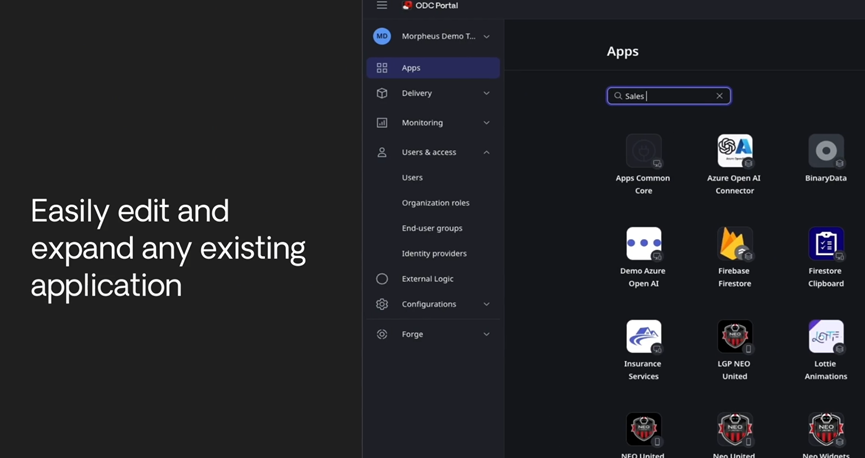This screenshot has width=865, height=458.
Task: Open the Apps Common Core app icon
Action: tap(644, 151)
